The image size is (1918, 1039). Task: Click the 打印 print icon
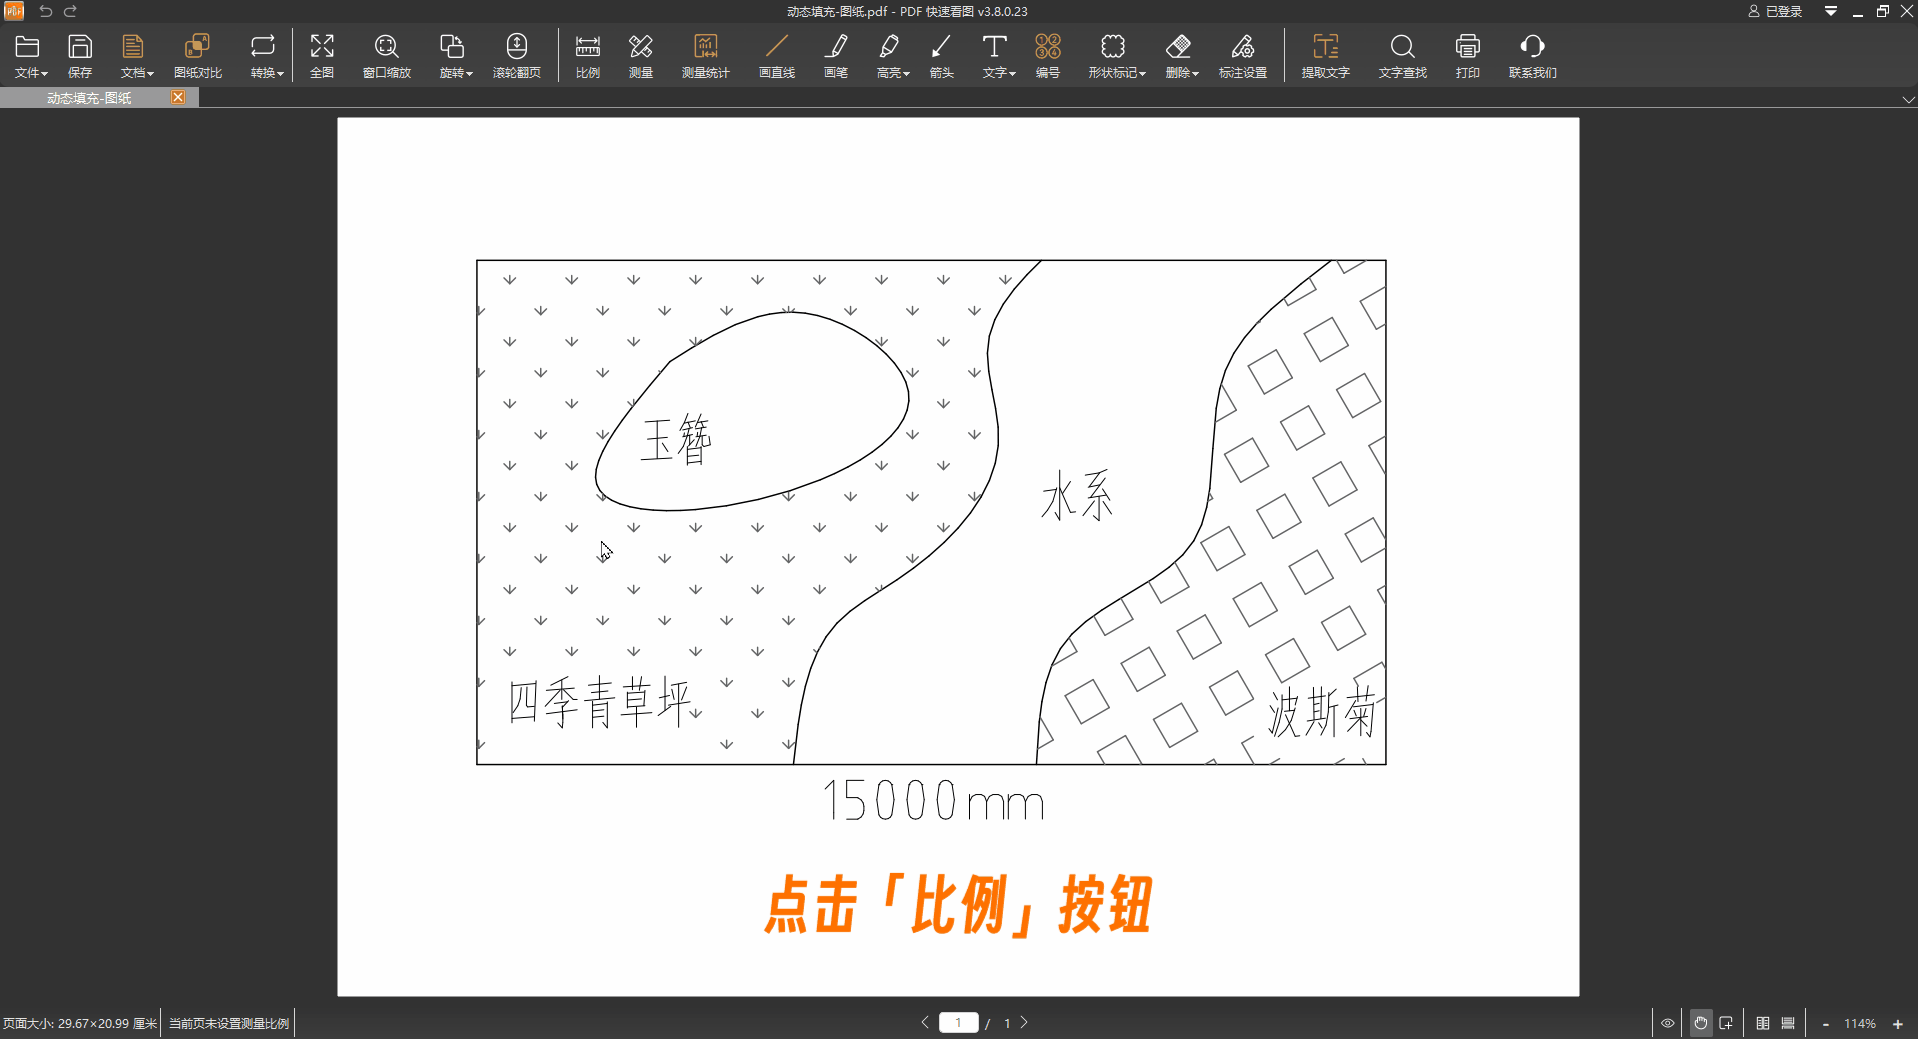click(x=1468, y=56)
